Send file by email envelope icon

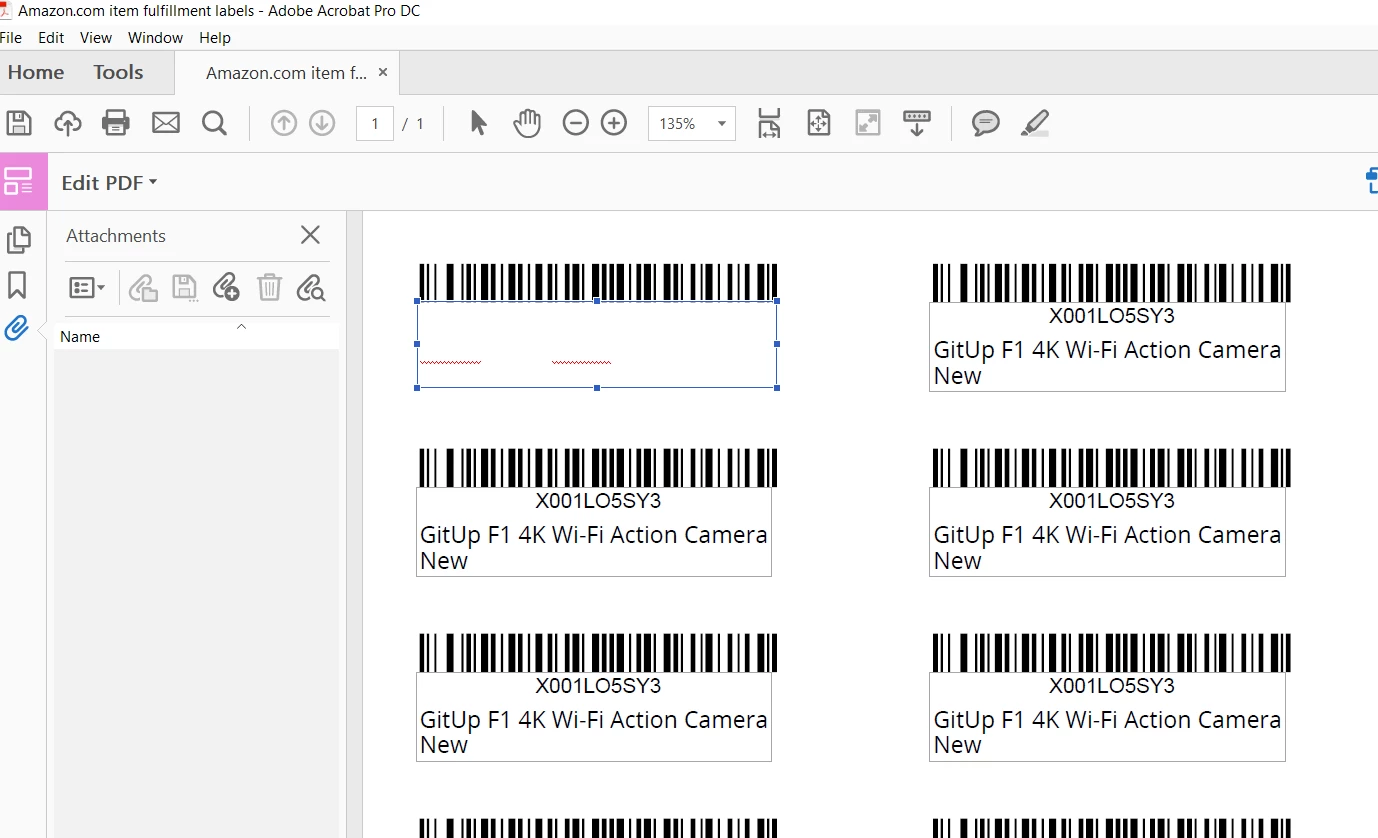(x=166, y=123)
